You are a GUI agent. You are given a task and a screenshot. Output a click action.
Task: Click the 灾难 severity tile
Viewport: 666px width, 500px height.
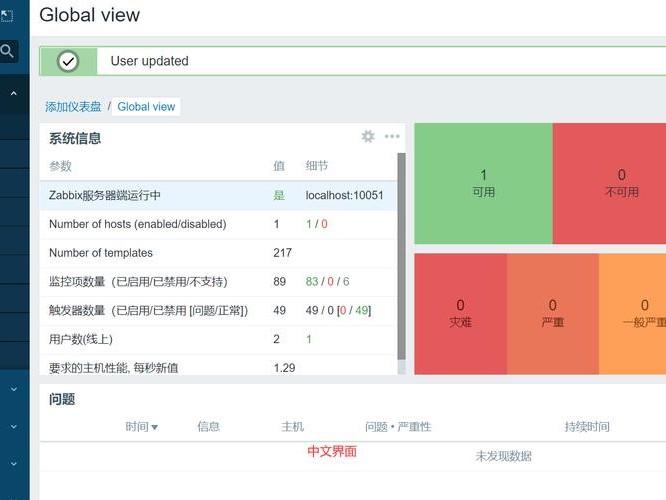pyautogui.click(x=460, y=314)
